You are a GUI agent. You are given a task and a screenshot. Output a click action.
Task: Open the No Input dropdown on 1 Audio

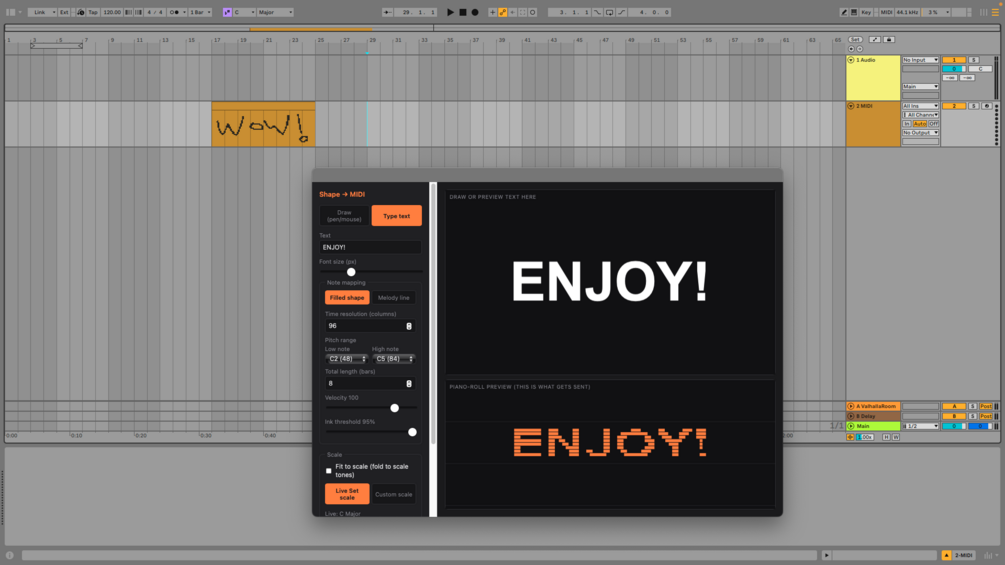click(x=920, y=60)
